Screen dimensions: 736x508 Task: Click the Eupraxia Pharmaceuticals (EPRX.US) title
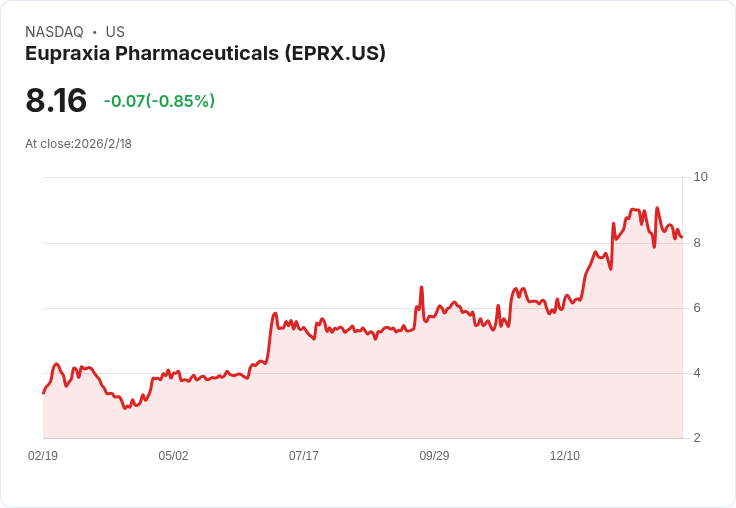(x=205, y=54)
